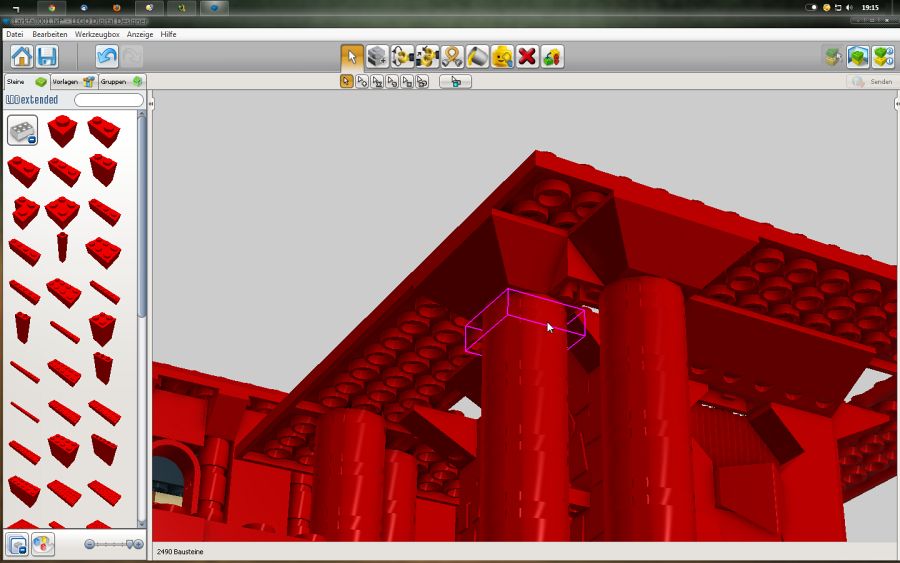Click the Senden button
This screenshot has height=563, width=900.
(x=872, y=82)
